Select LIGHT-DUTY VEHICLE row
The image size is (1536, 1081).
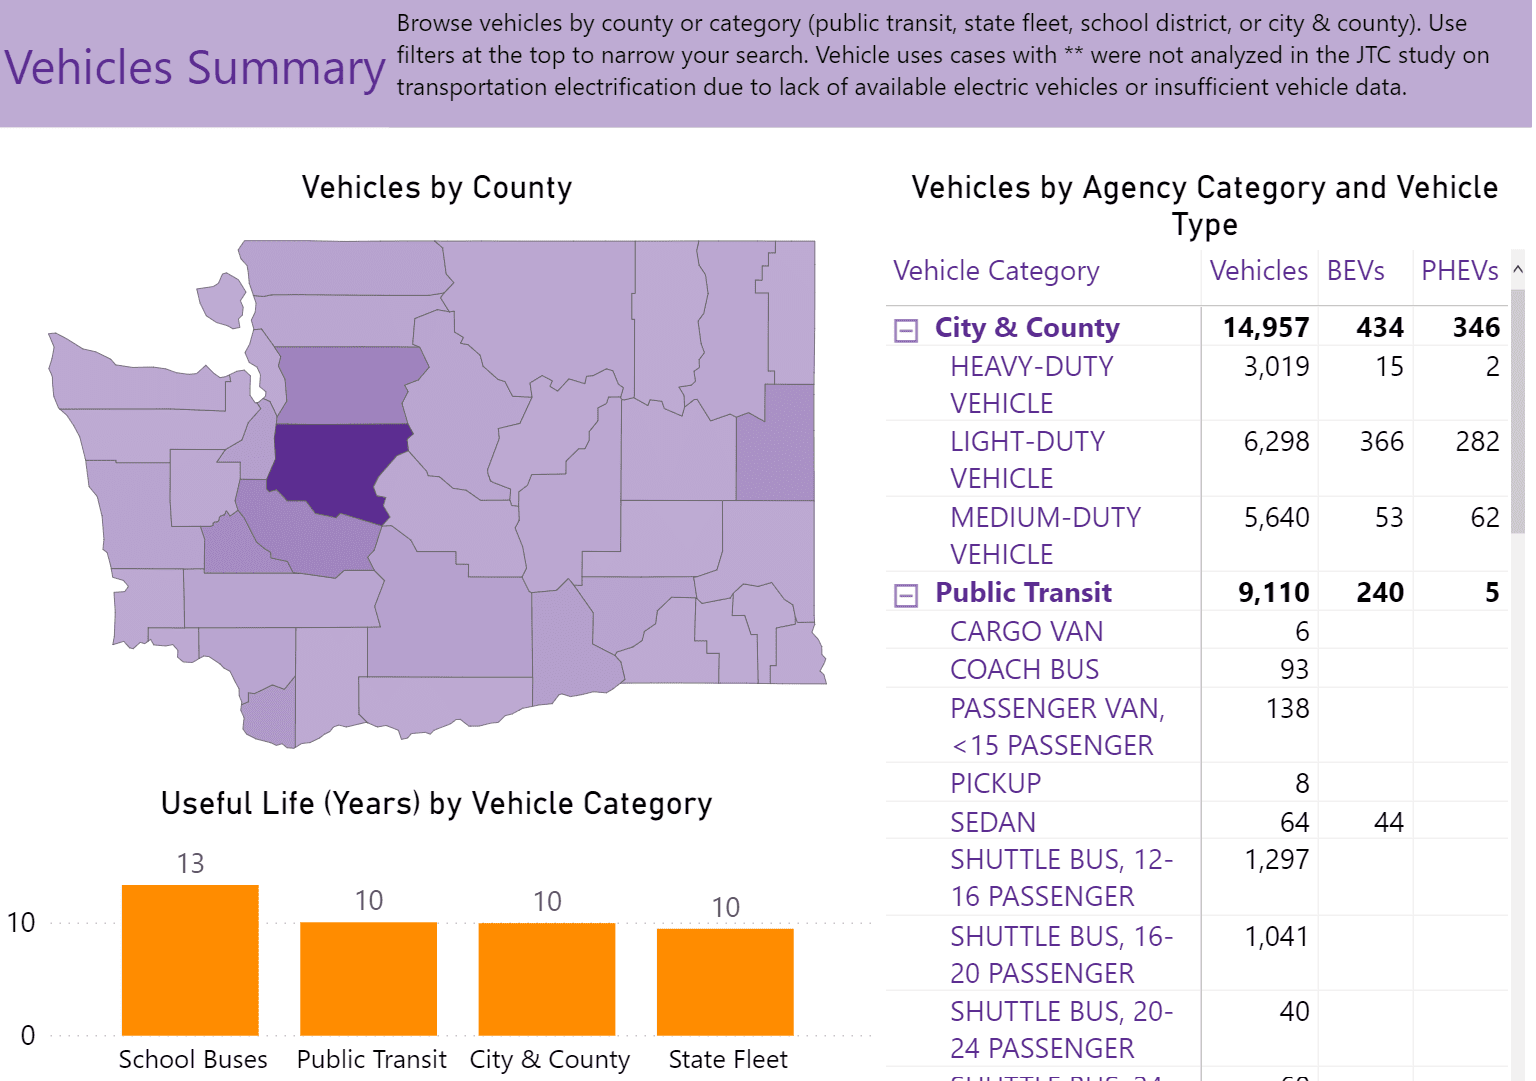point(1027,459)
